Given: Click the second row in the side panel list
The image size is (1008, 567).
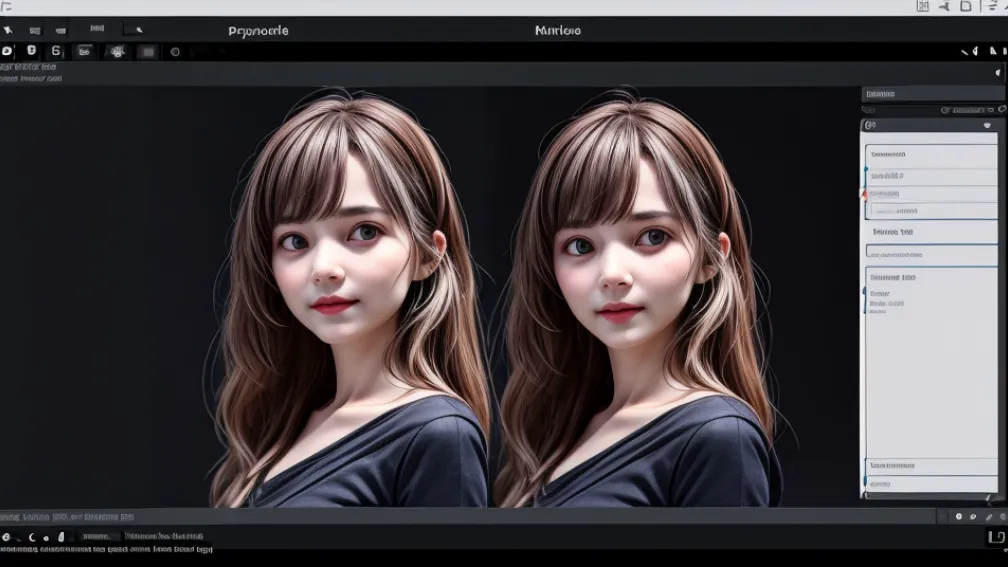Looking at the screenshot, I should pyautogui.click(x=932, y=176).
